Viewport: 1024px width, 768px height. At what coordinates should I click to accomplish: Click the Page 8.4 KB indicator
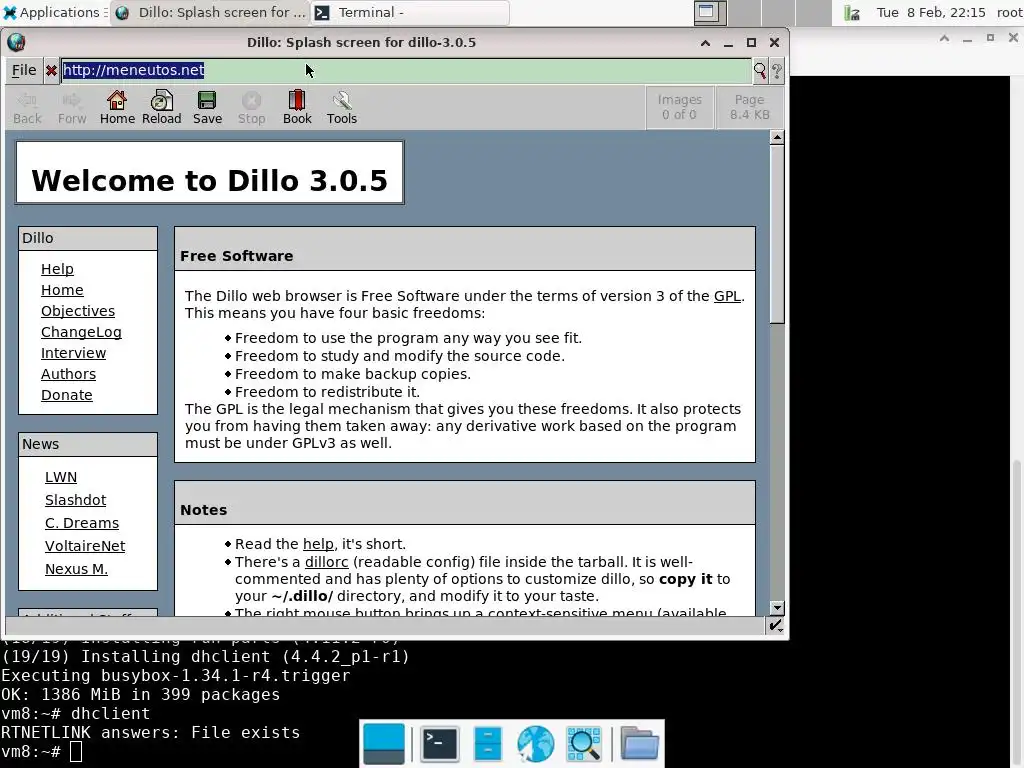click(750, 107)
